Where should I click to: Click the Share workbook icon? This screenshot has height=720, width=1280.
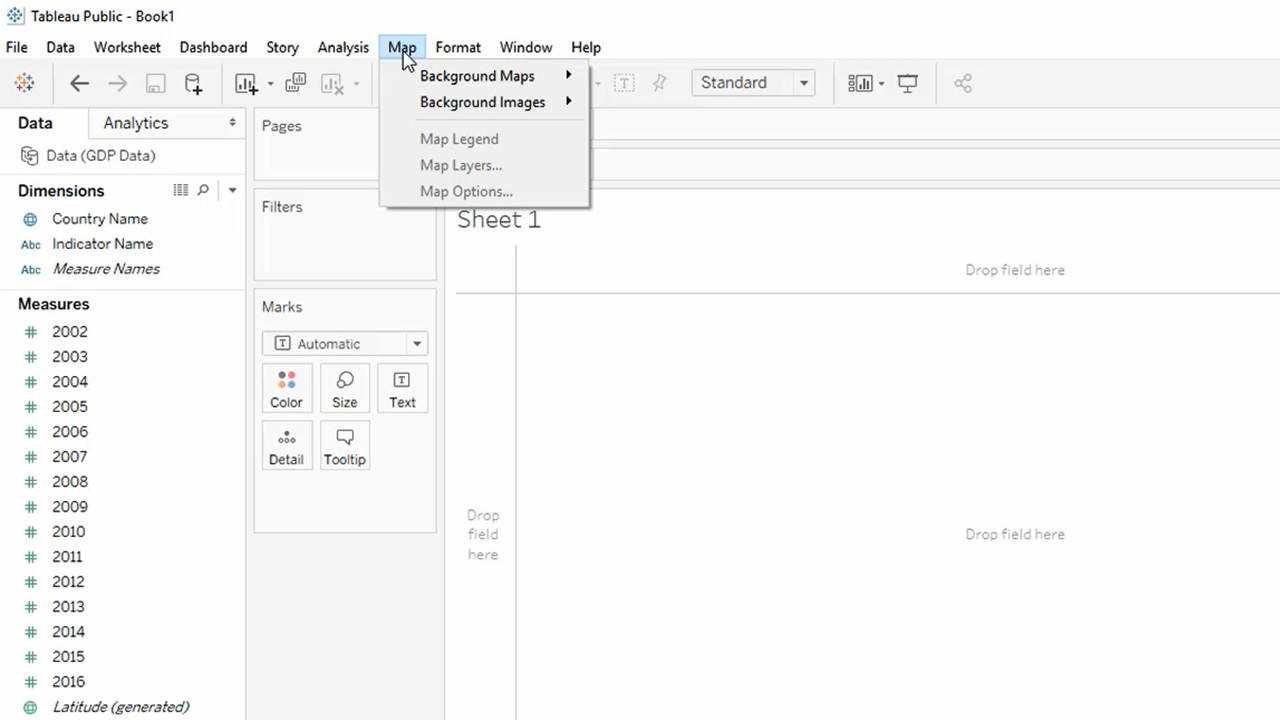coord(963,84)
